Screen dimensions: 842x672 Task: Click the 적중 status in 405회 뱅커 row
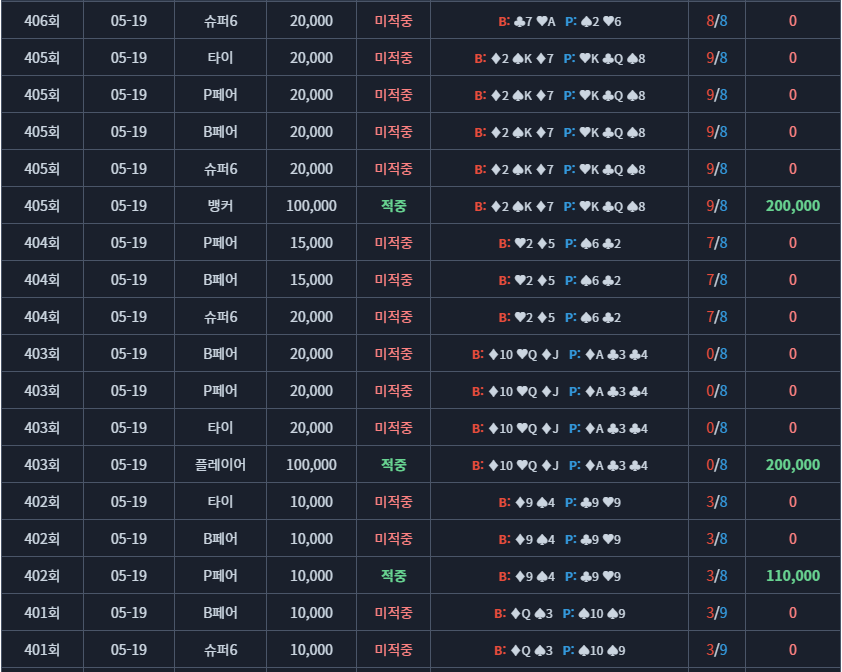tap(393, 206)
